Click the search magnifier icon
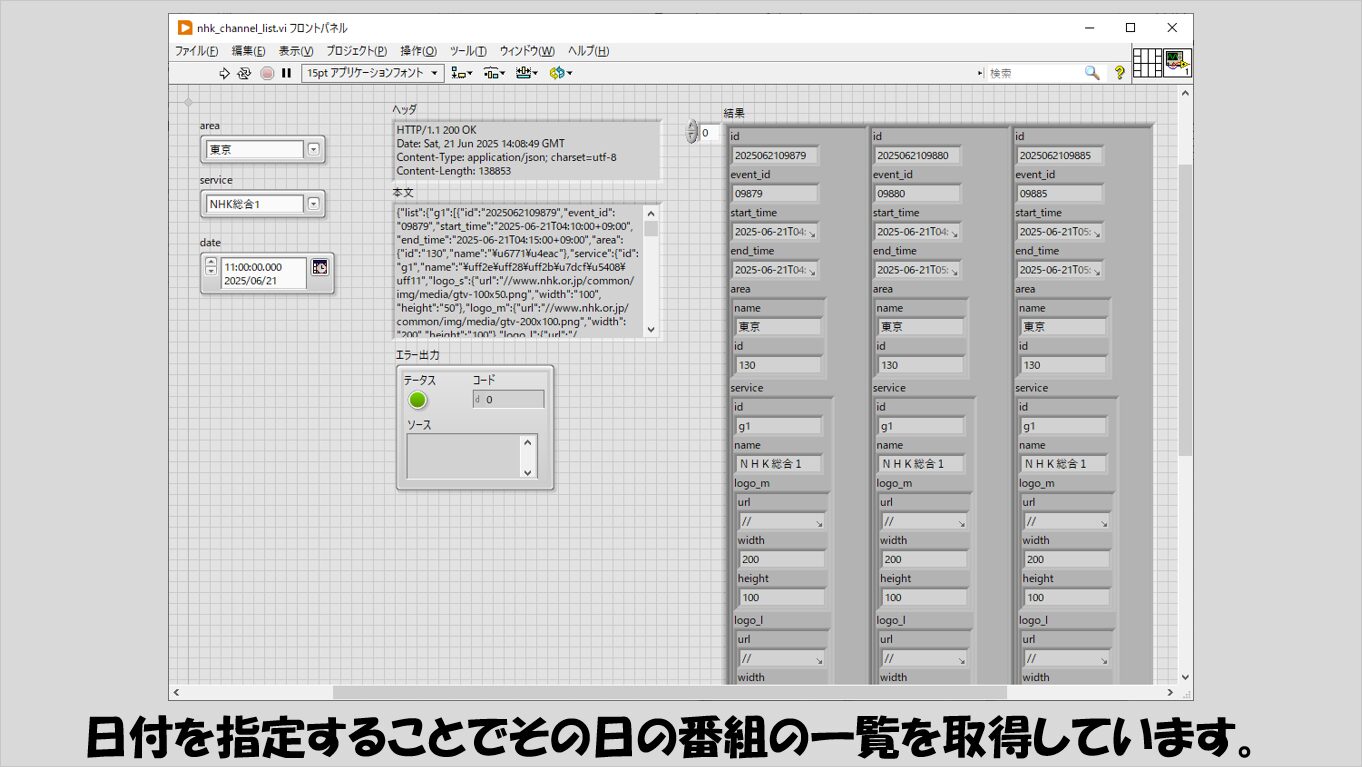The width and height of the screenshot is (1362, 767). tap(1092, 73)
